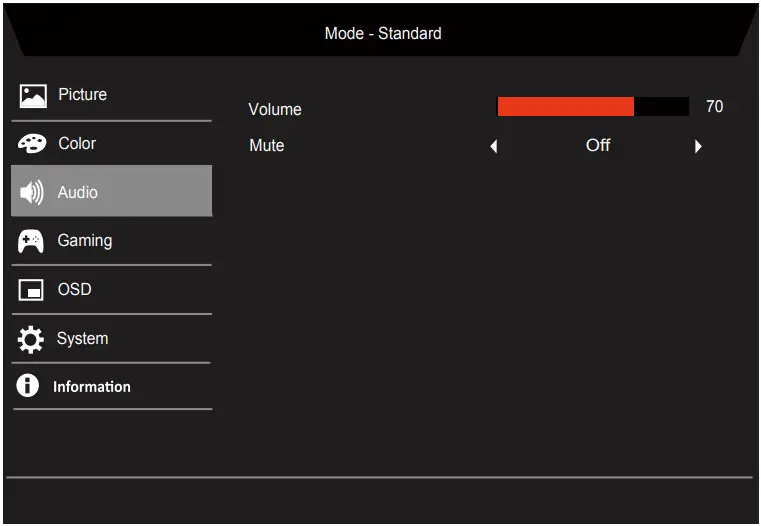This screenshot has width=761, height=526.
Task: Toggle Mute using the Off value
Action: pos(598,146)
